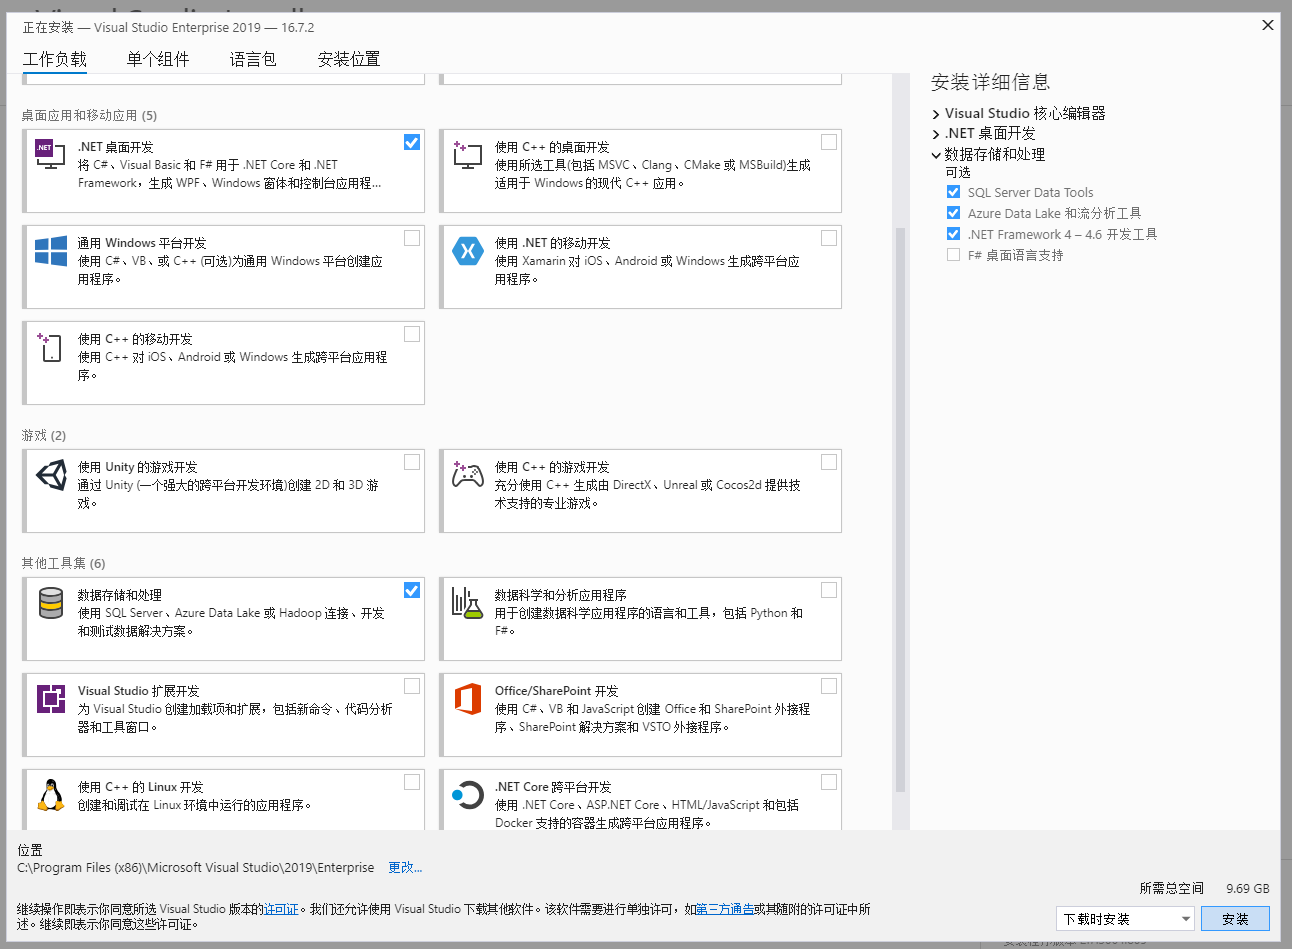1292x949 pixels.
Task: Click the C++ desktop development icon
Action: pos(467,154)
